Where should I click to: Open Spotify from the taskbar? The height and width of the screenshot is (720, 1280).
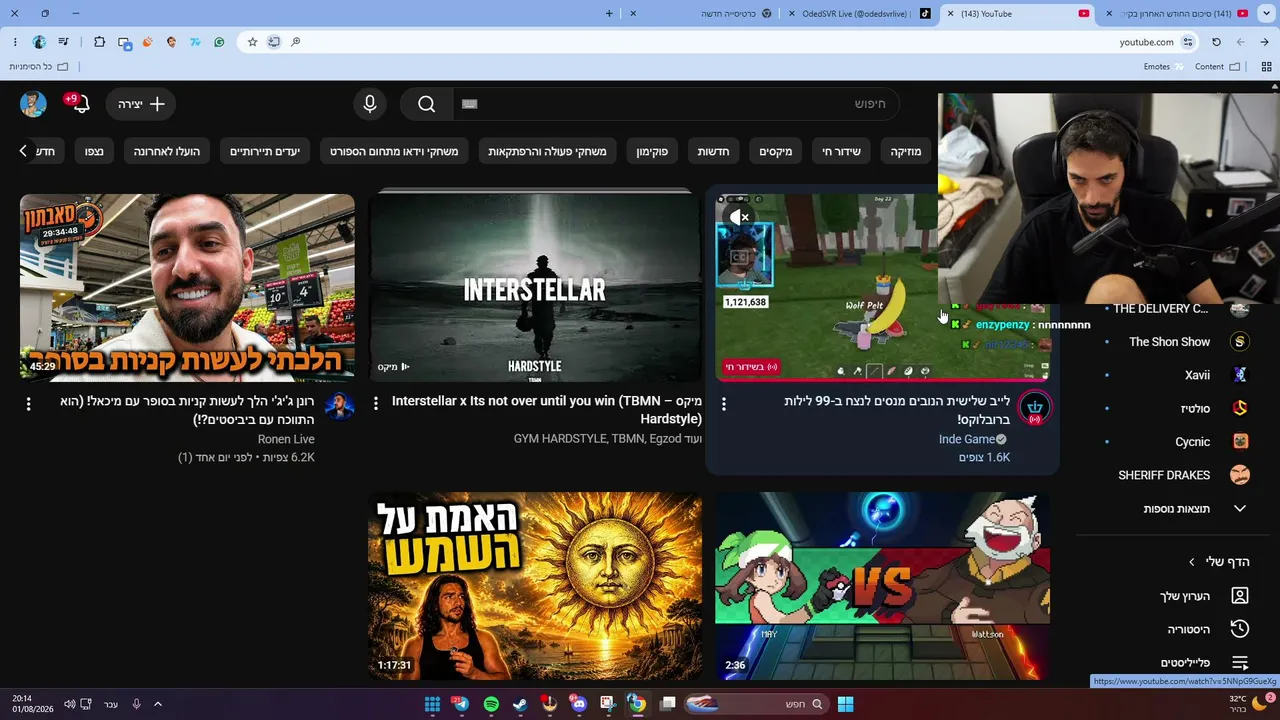click(491, 704)
